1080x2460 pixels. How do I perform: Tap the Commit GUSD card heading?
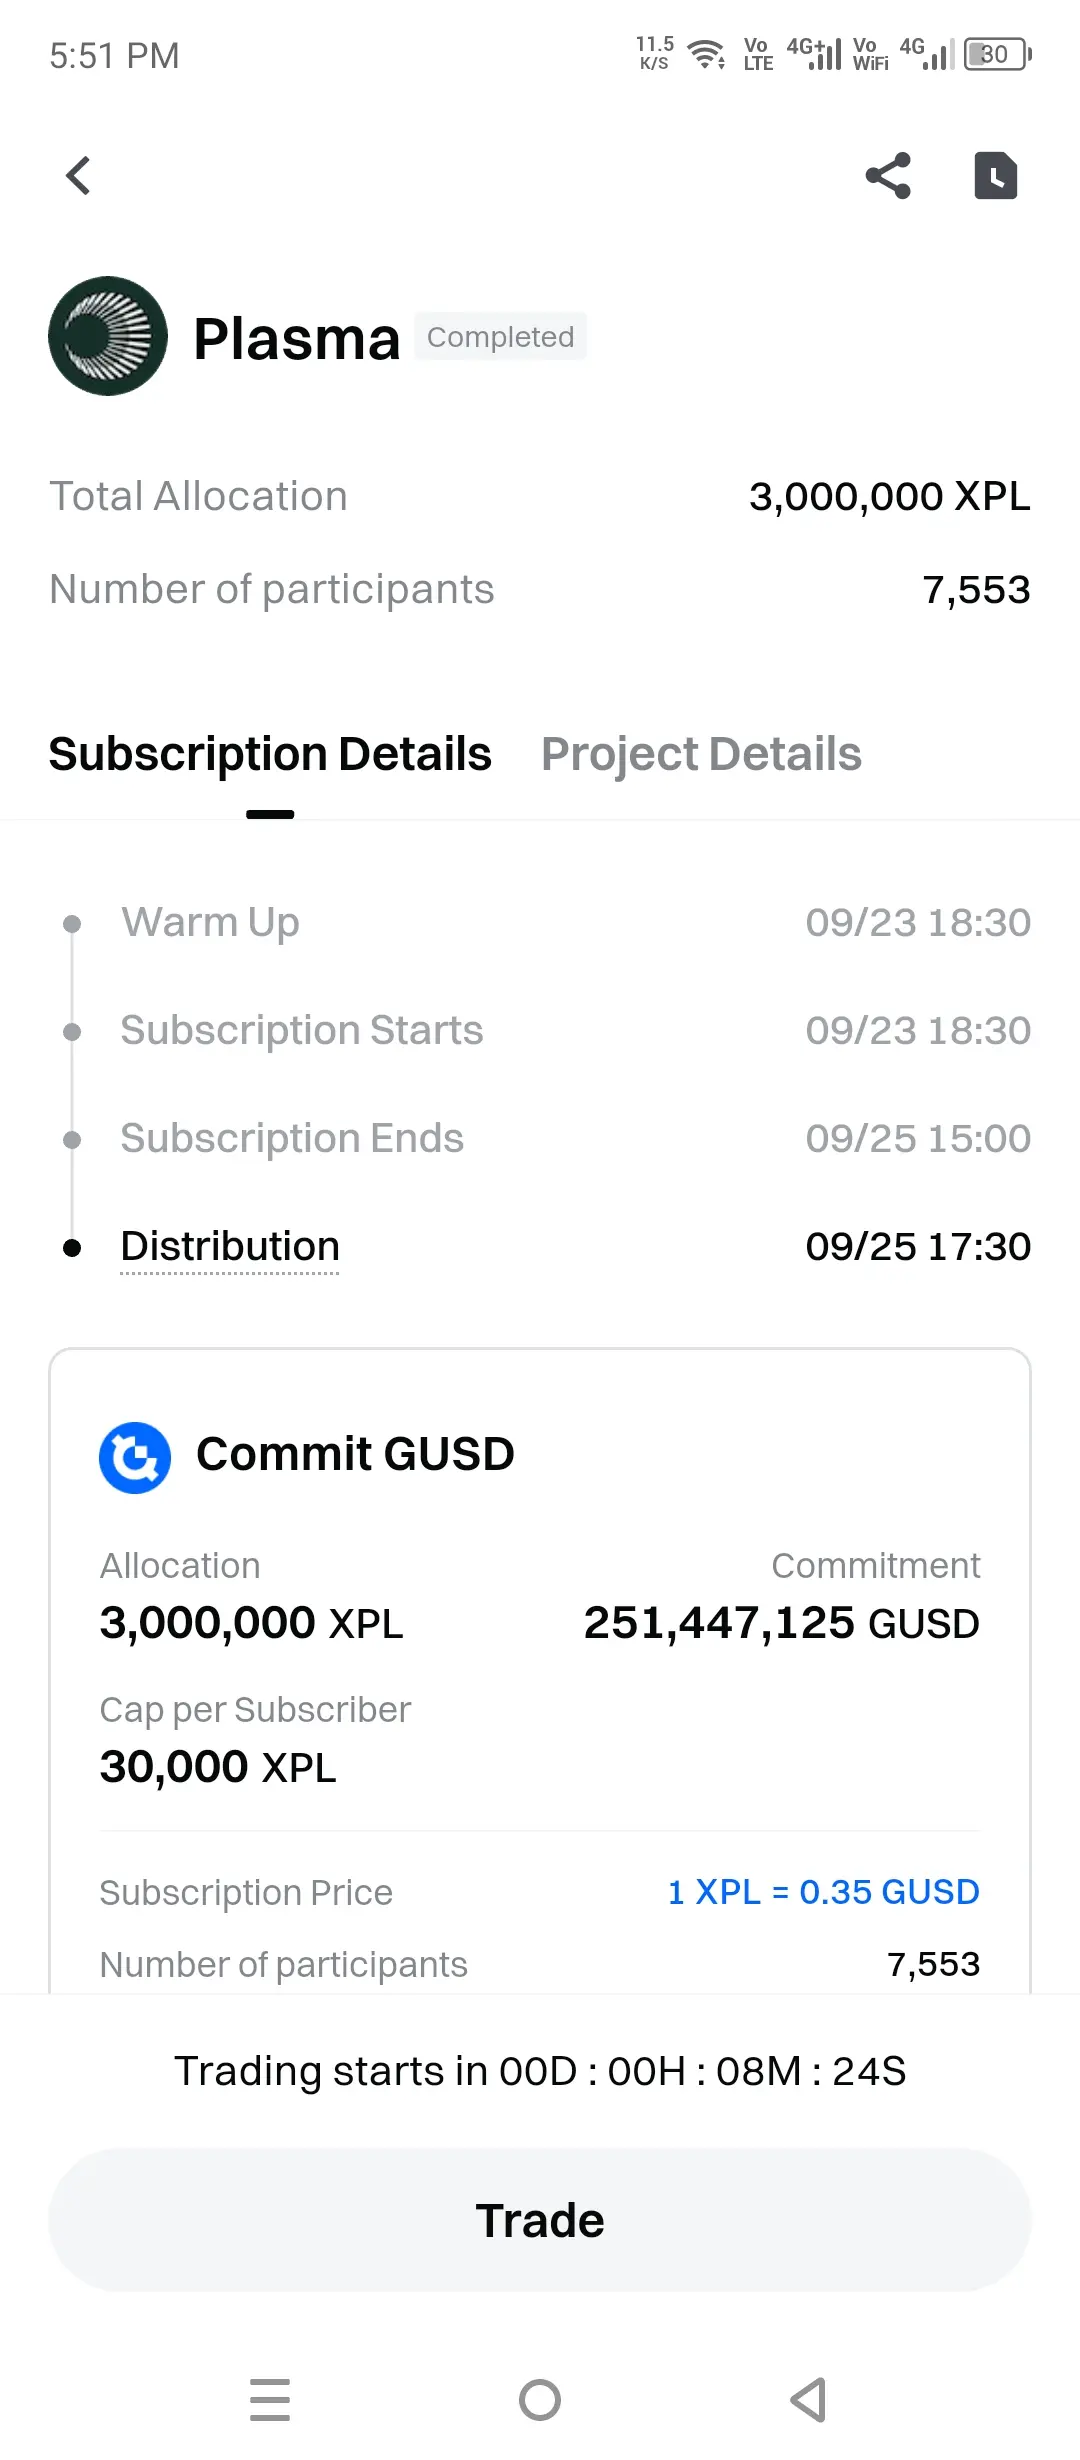(355, 1454)
